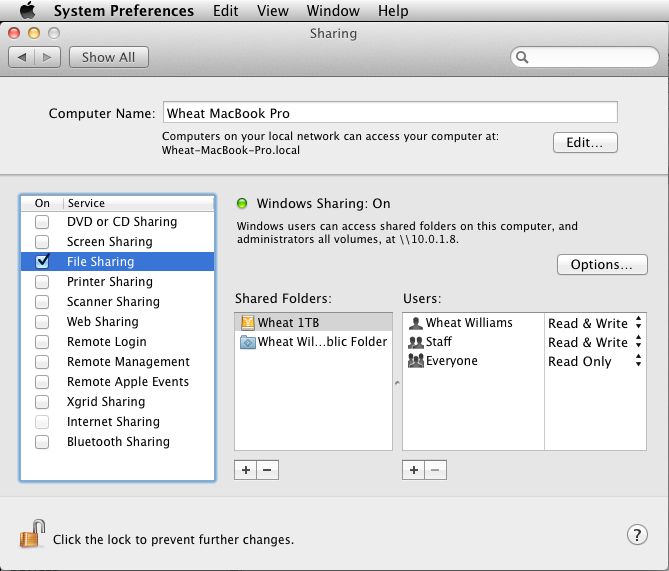Screen dimensions: 669x571
Task: Click the Wheat 1TB drive icon
Action: (247, 323)
